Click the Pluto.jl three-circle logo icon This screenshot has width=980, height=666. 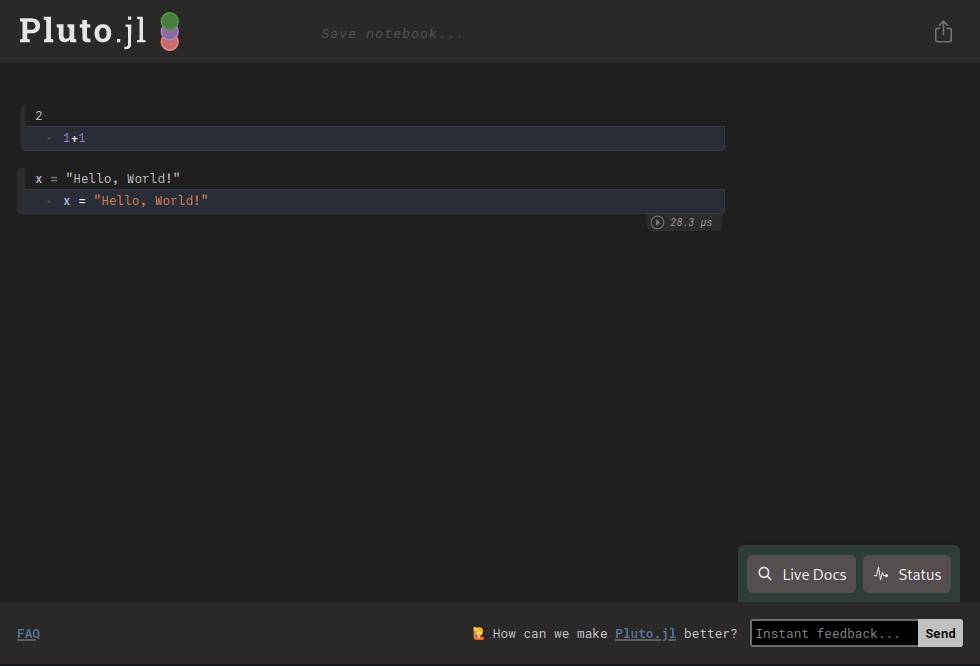(x=169, y=31)
